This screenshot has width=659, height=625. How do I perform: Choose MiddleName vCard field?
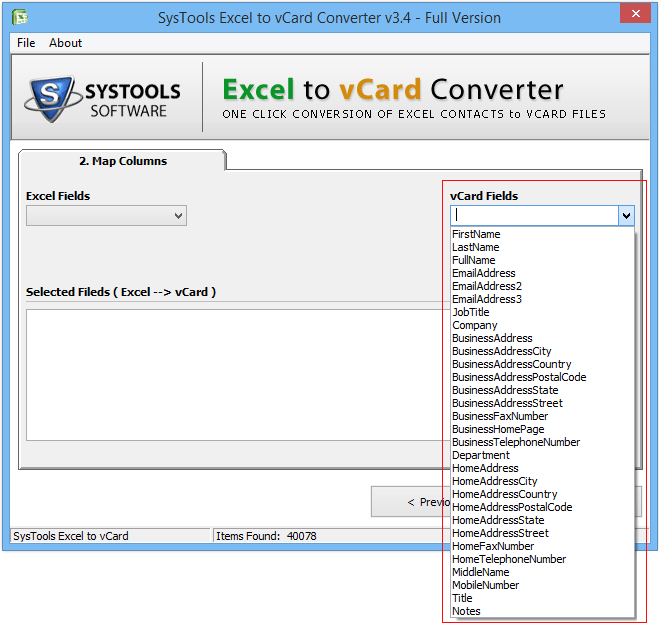click(x=542, y=573)
